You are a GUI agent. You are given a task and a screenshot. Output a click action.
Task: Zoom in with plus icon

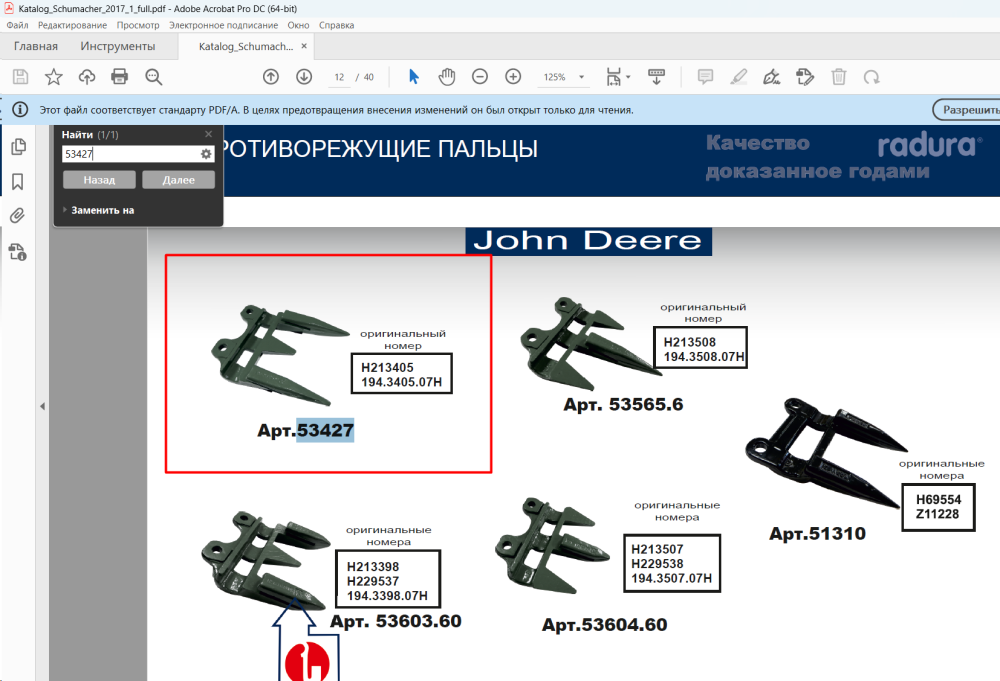(x=513, y=77)
